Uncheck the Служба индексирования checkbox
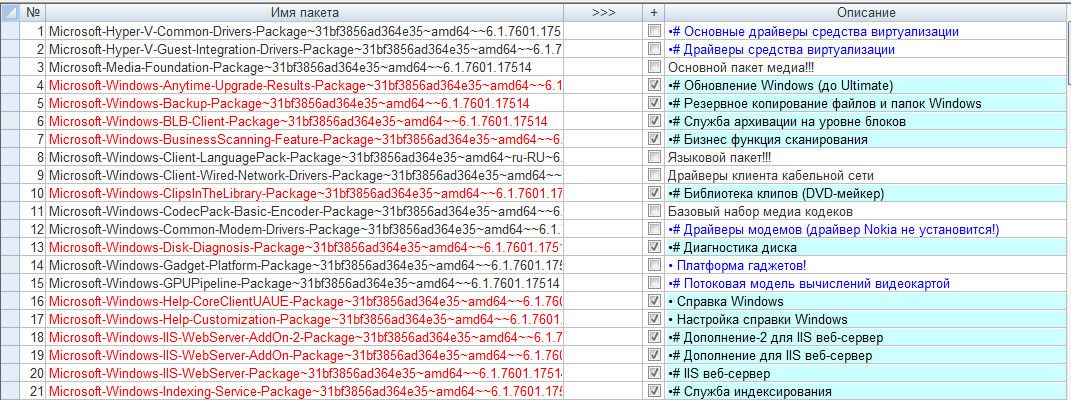Viewport: 1071px width, 400px height. (x=654, y=391)
